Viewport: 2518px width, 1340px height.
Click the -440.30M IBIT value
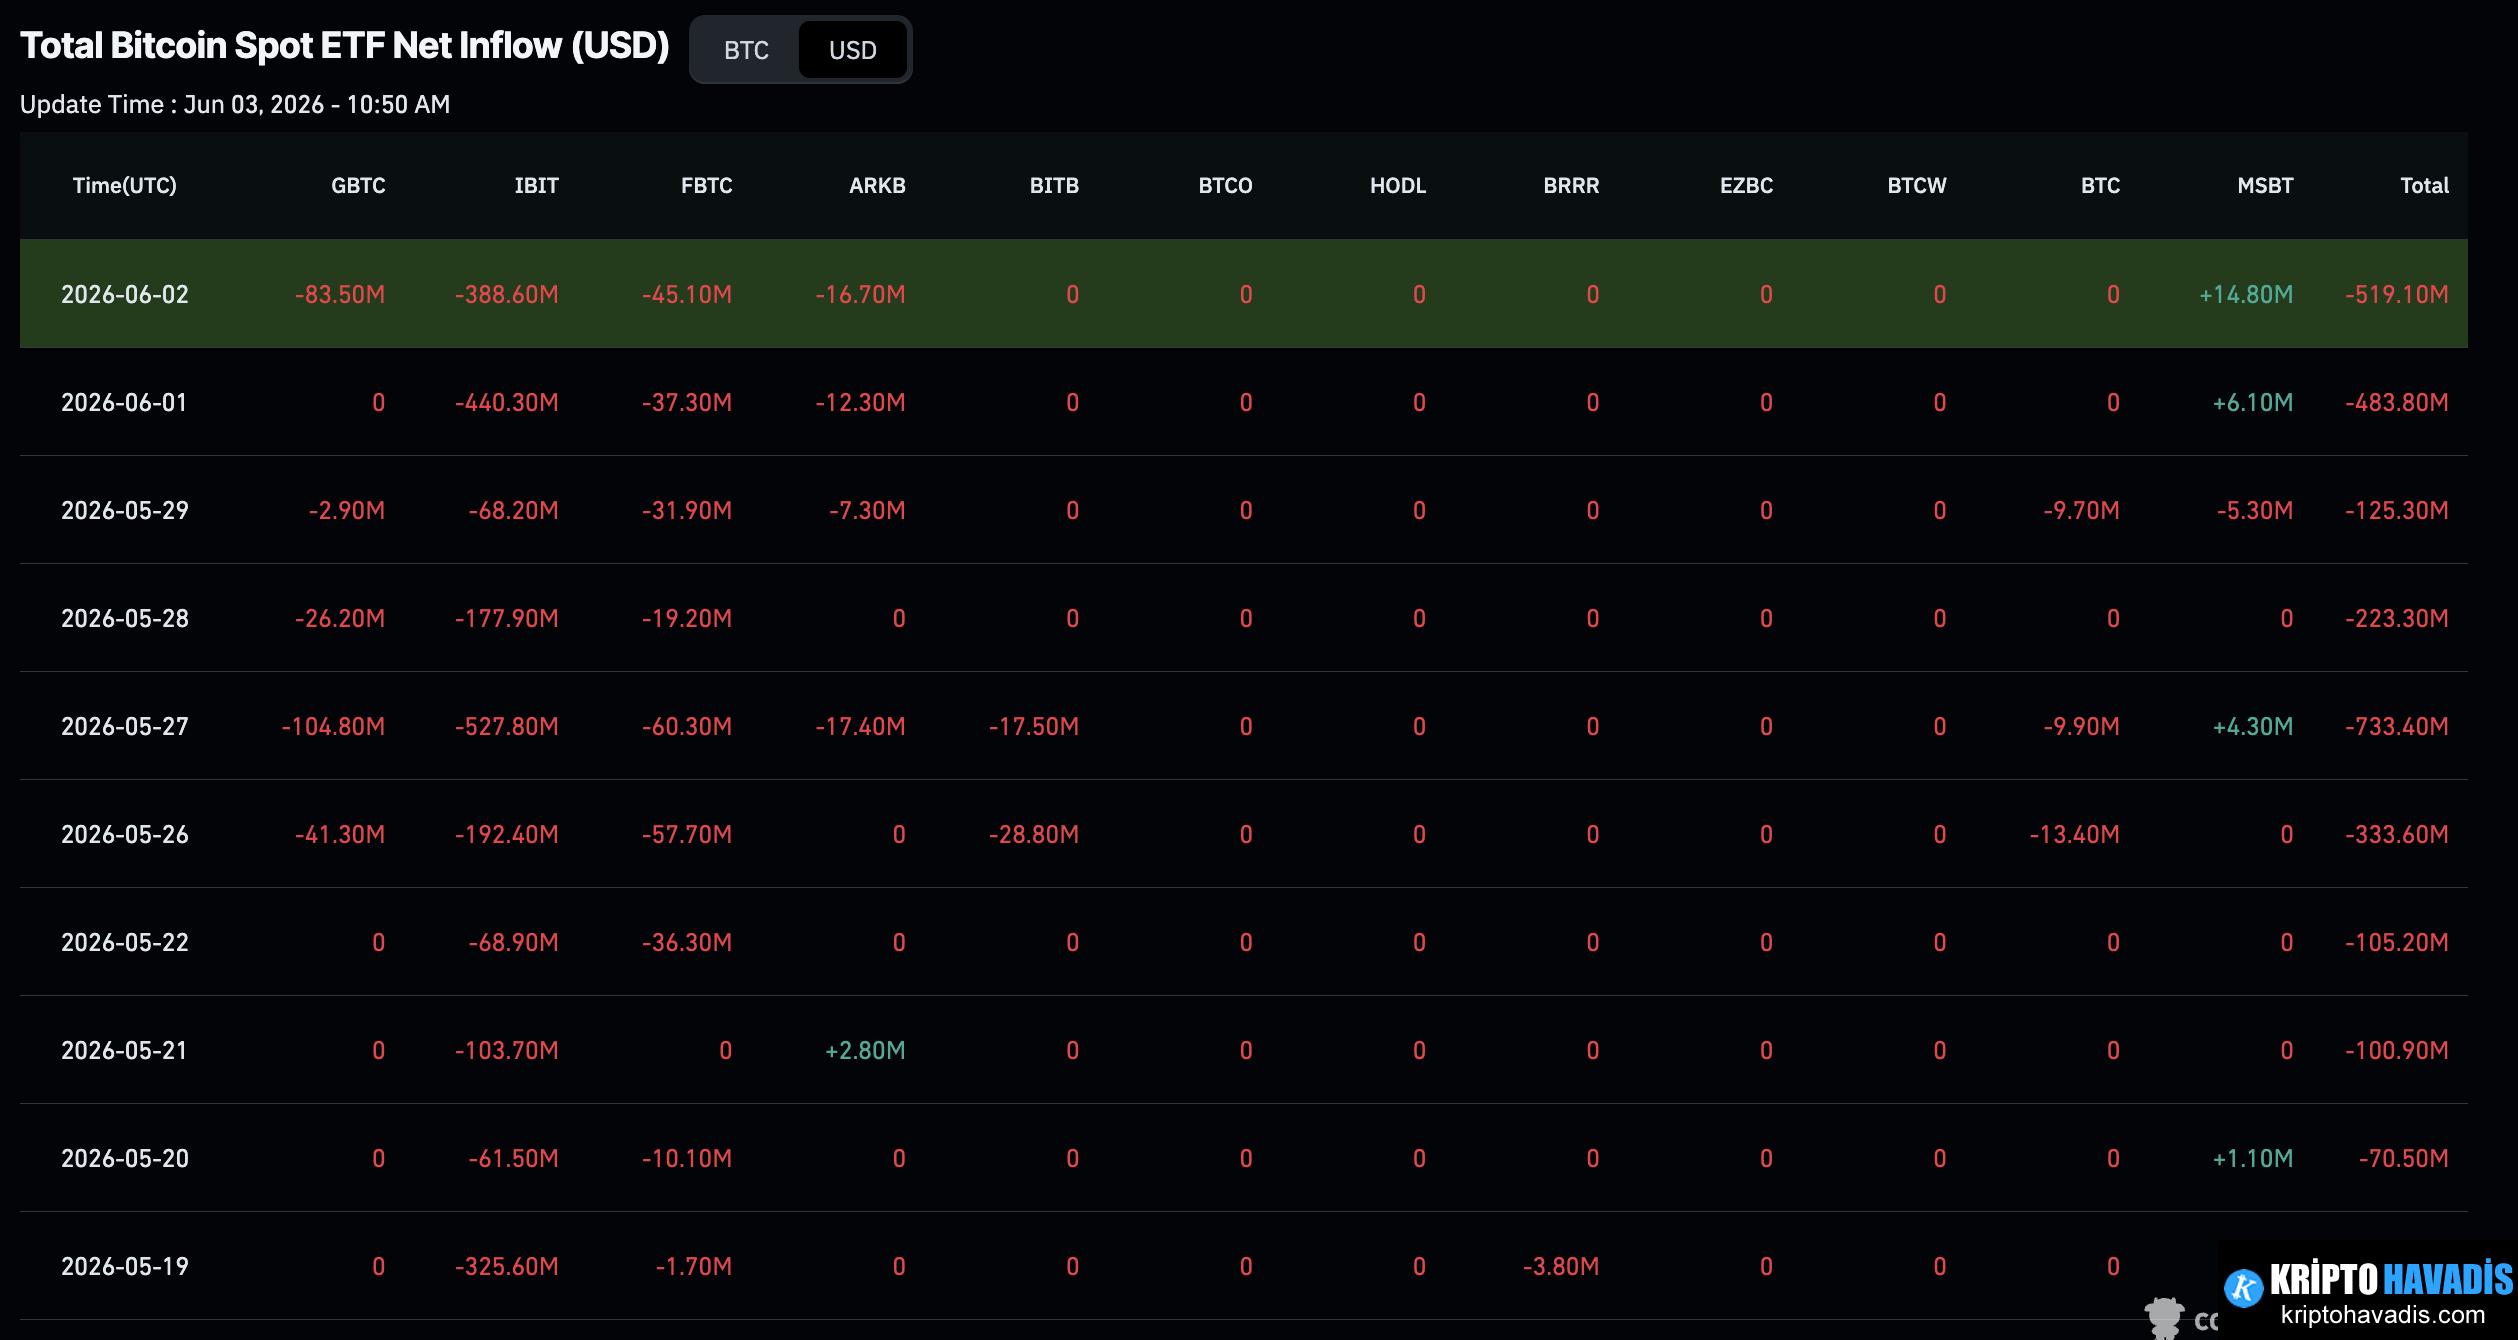(x=507, y=402)
